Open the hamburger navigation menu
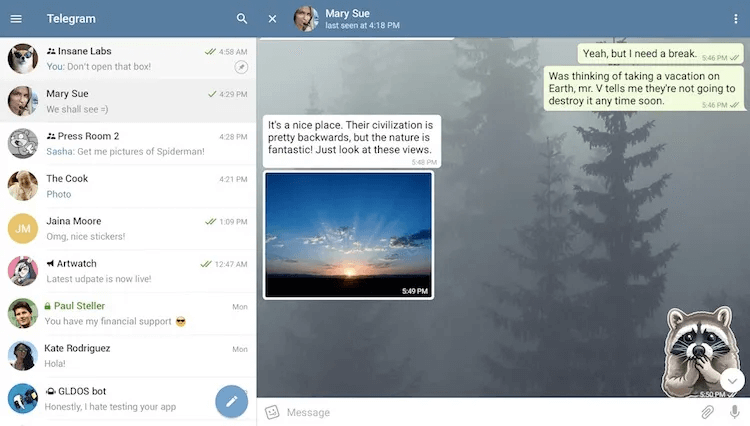Image resolution: width=750 pixels, height=426 pixels. pyautogui.click(x=16, y=19)
